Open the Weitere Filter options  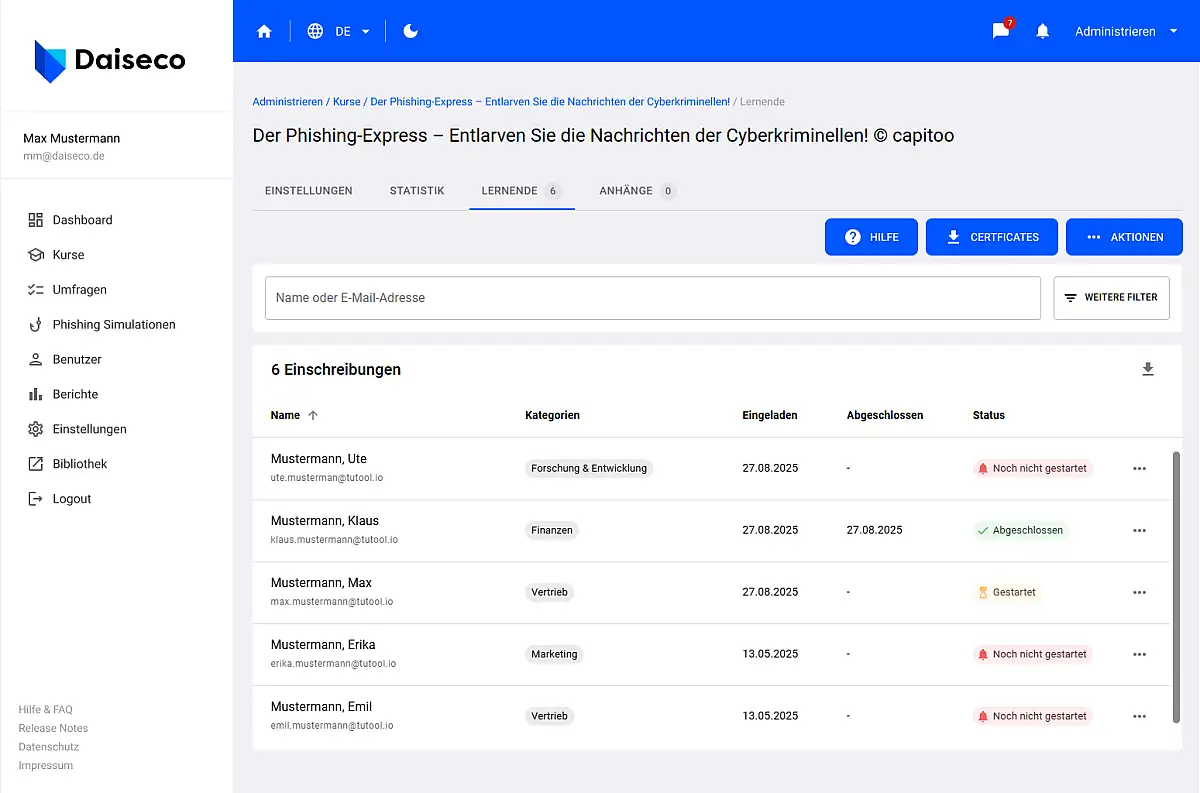[1111, 298]
